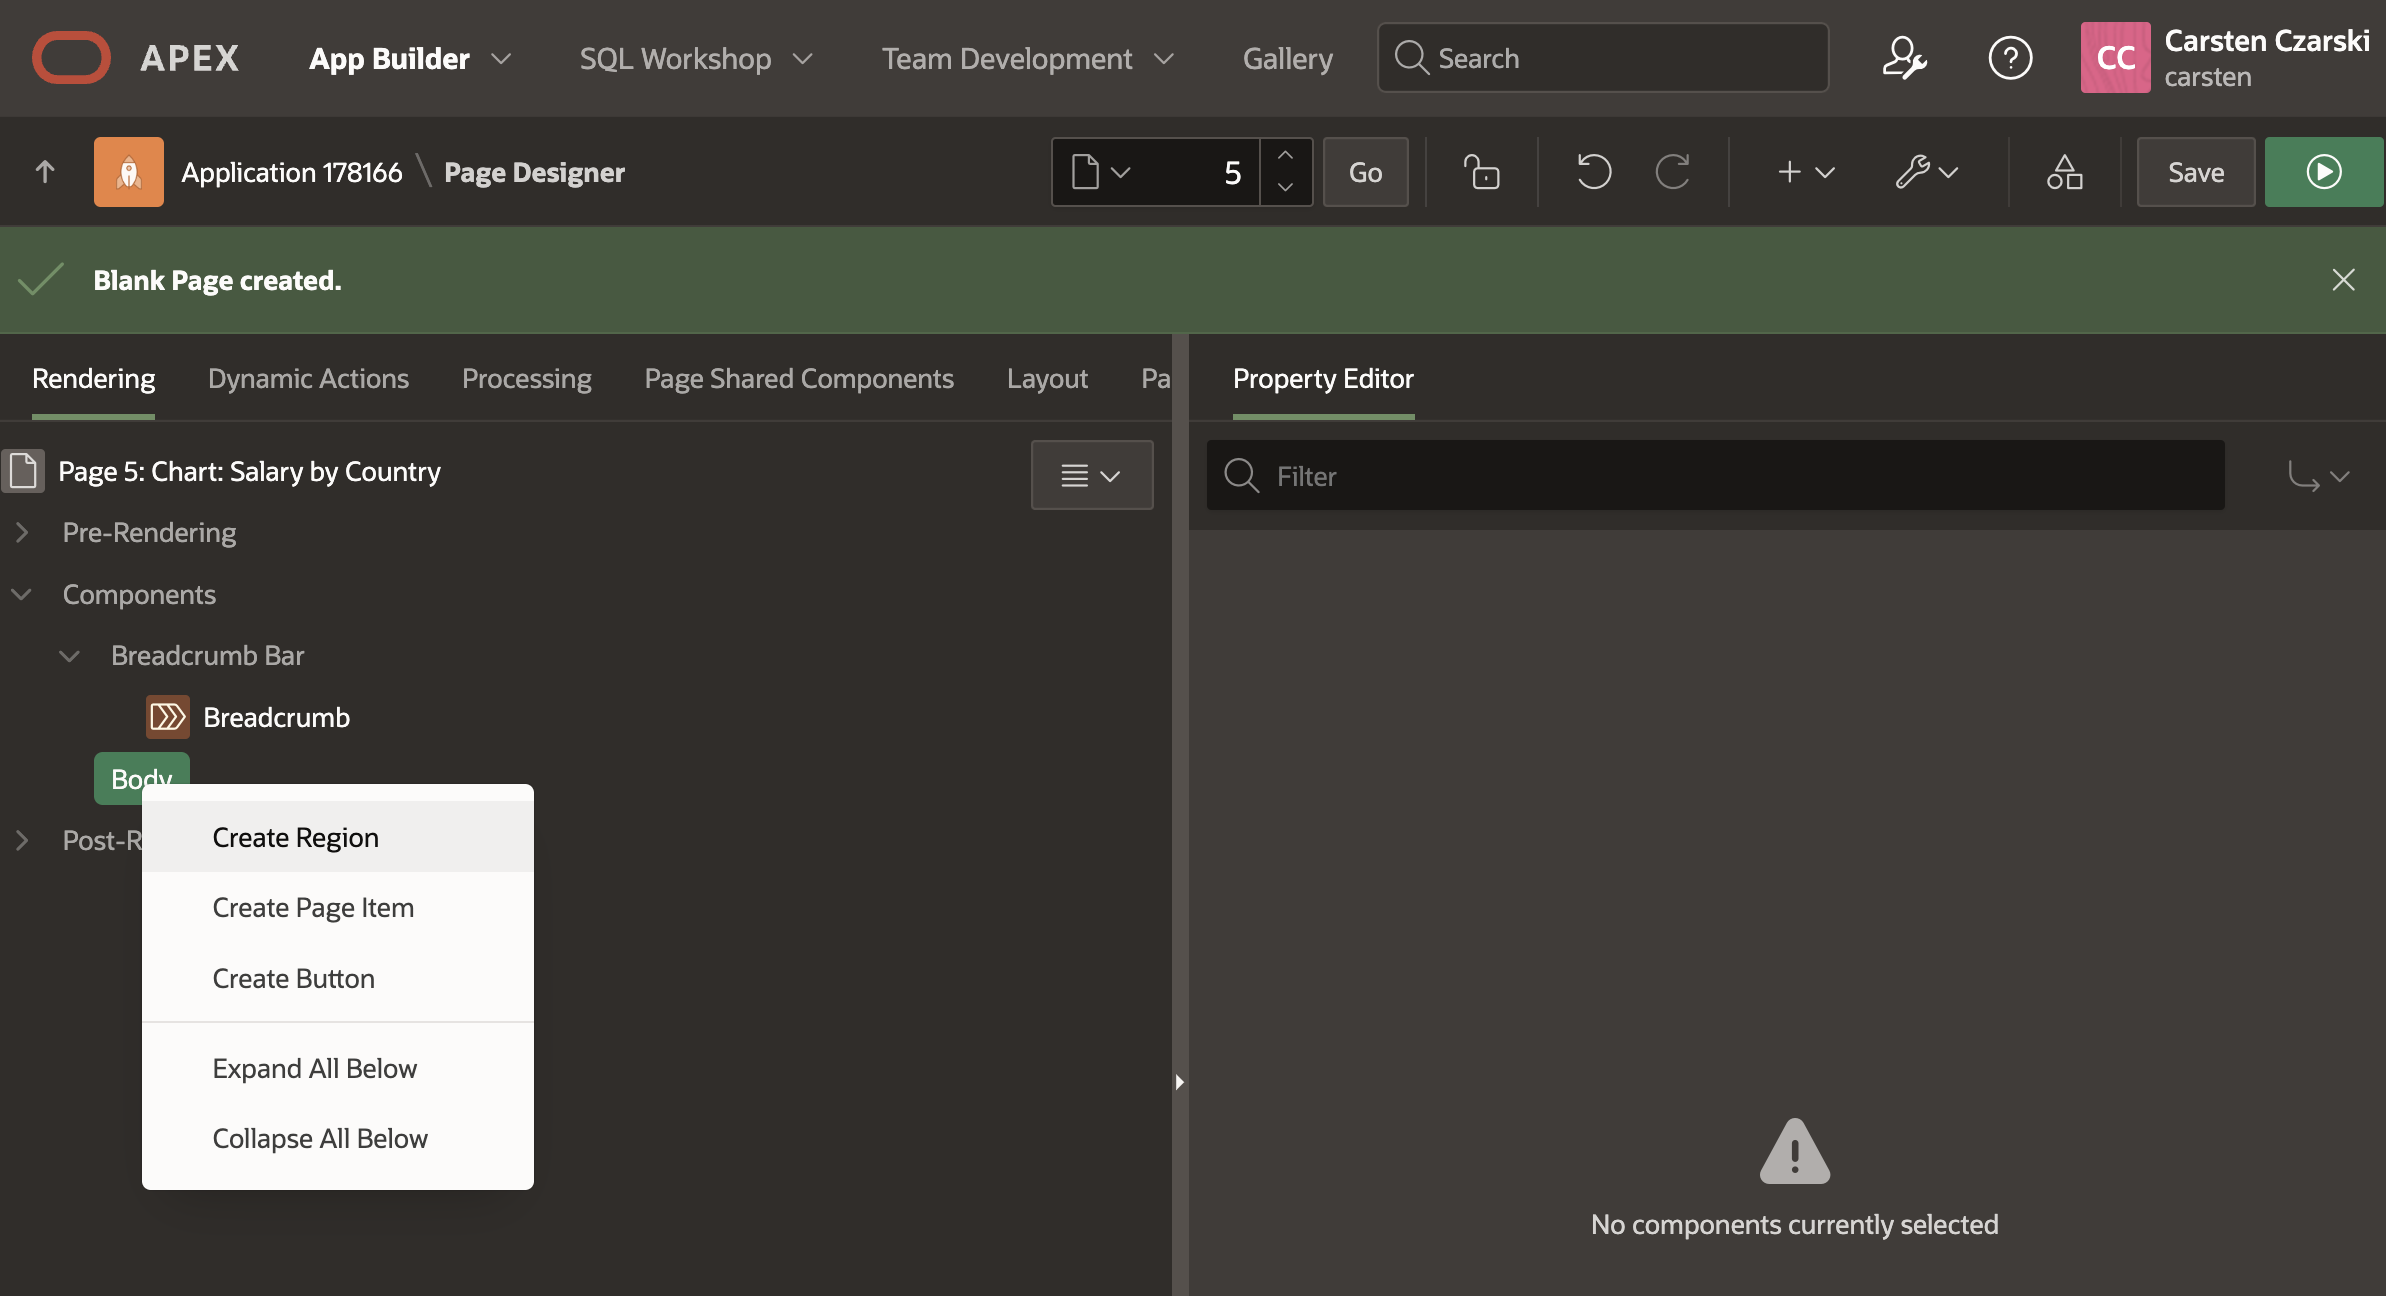Image resolution: width=2386 pixels, height=1296 pixels.
Task: Open the Create plus dropdown menu
Action: coord(1805,172)
